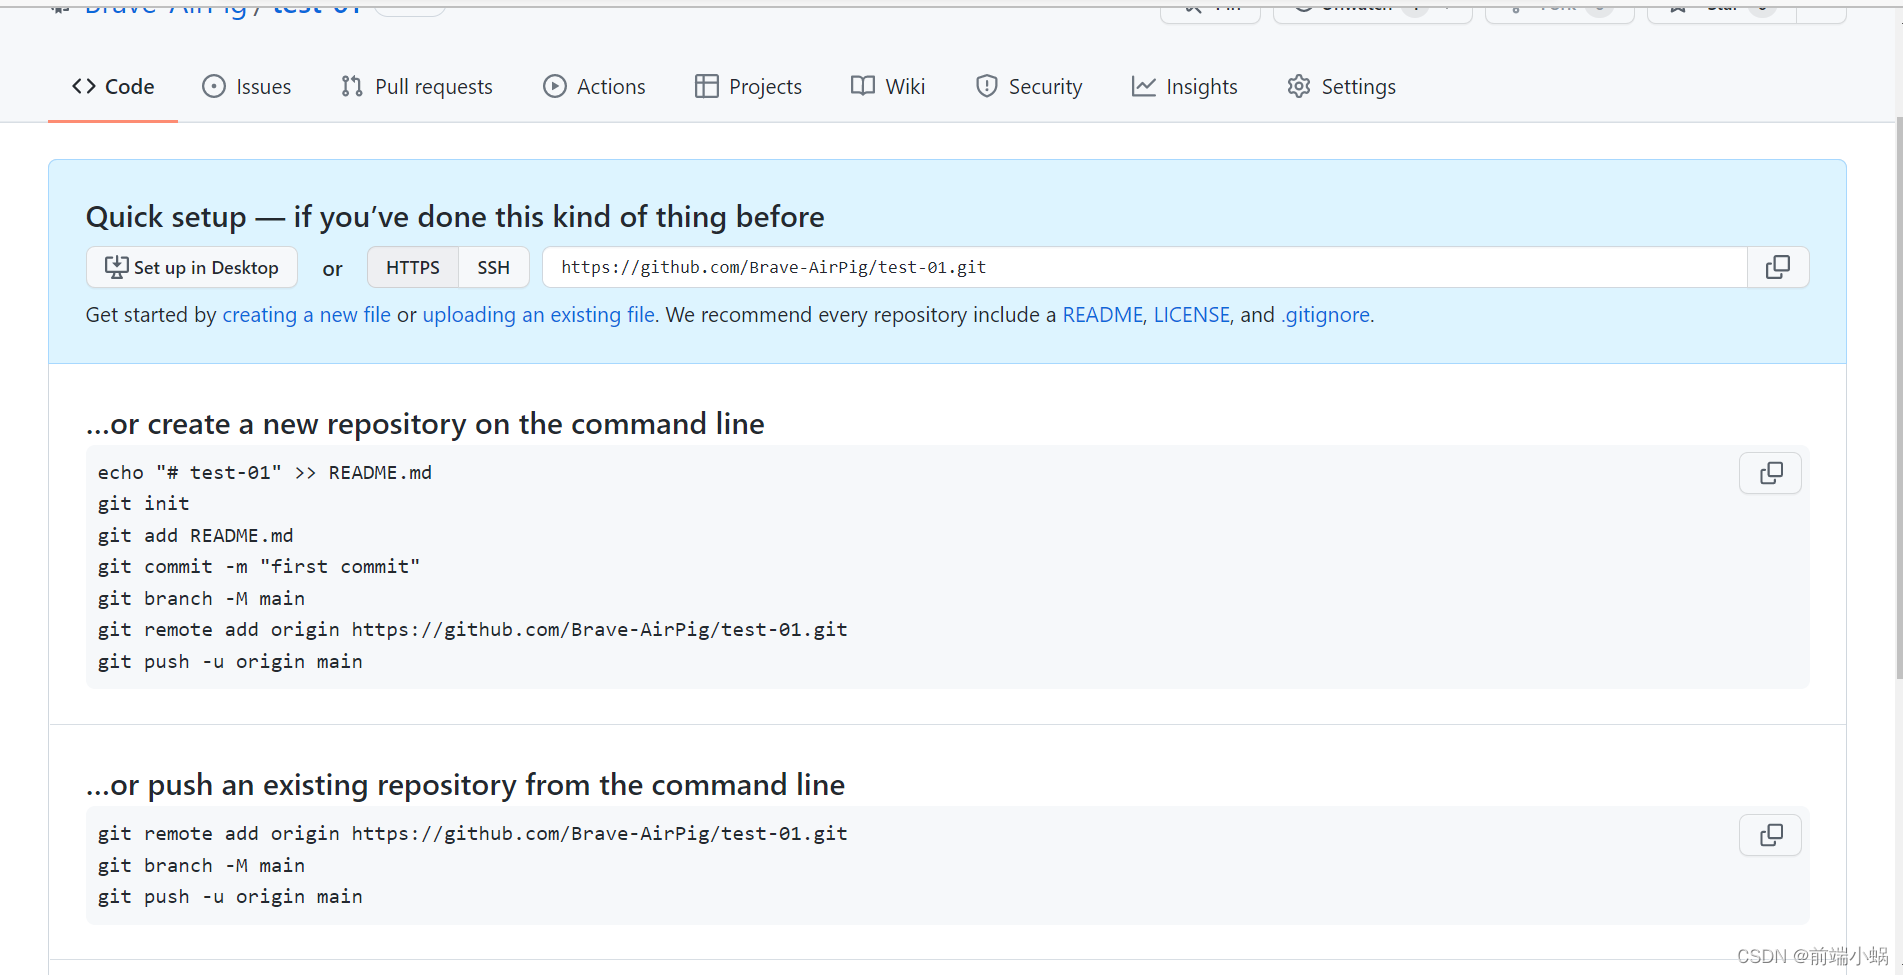
Task: Click the page vertical scrollbar
Action: (x=1898, y=400)
